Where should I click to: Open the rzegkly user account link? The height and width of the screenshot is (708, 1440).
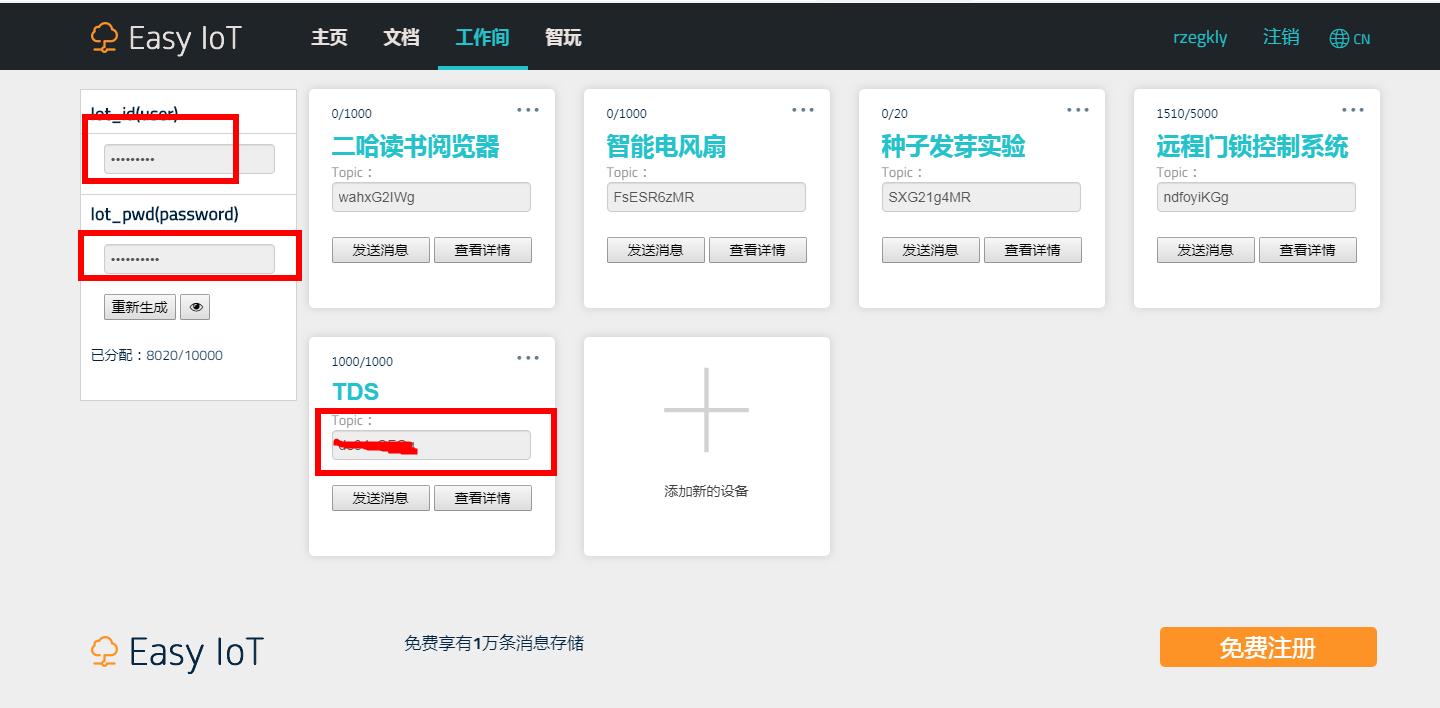[1200, 38]
